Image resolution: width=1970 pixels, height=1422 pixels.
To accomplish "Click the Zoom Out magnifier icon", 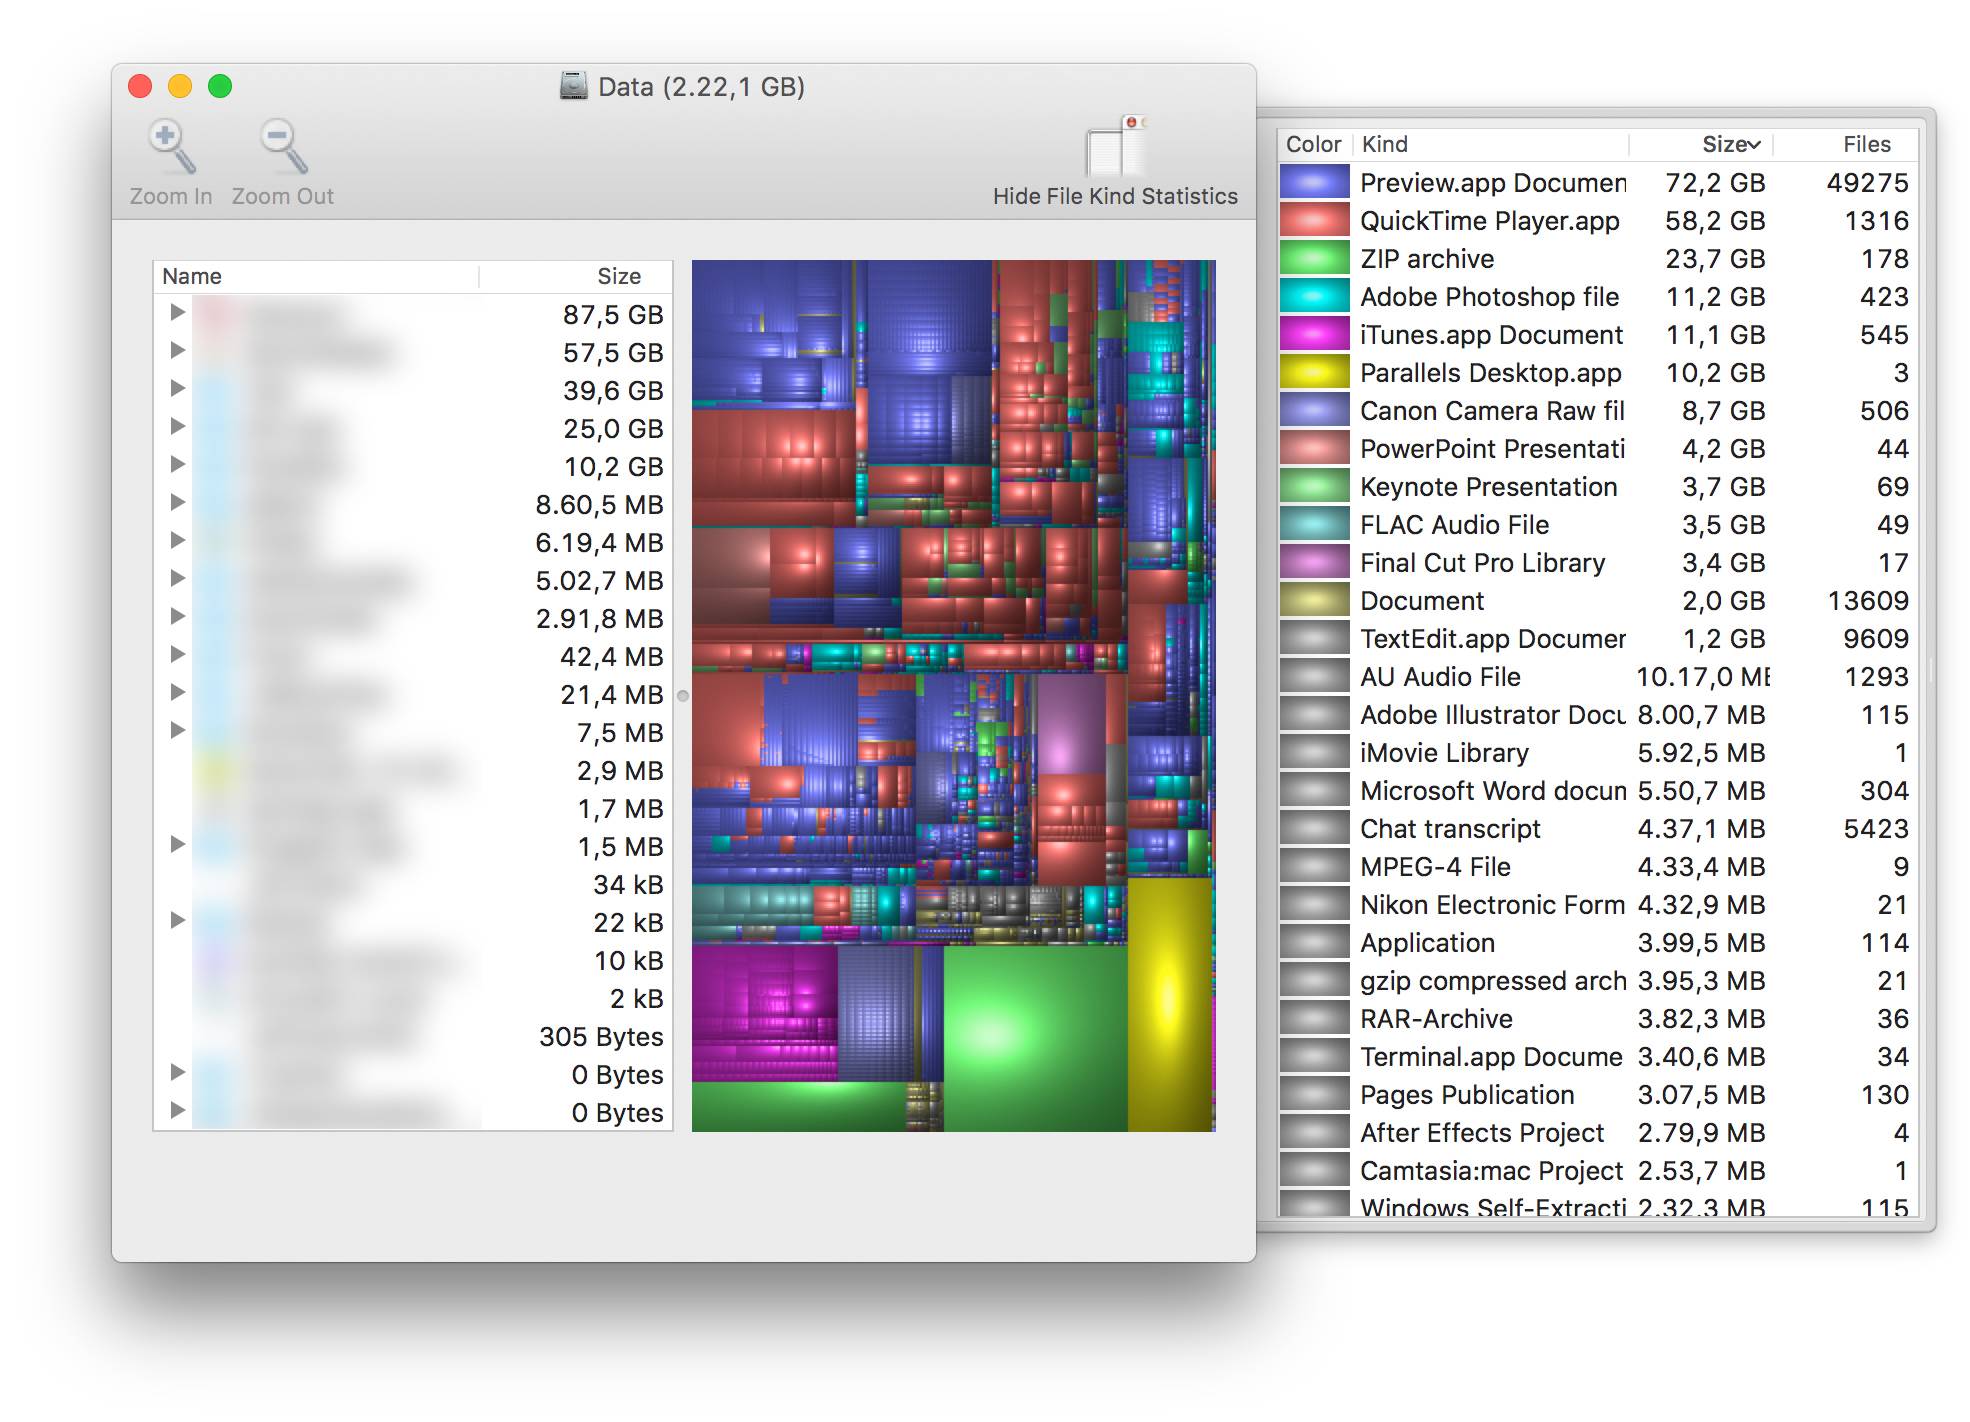I will pyautogui.click(x=283, y=146).
